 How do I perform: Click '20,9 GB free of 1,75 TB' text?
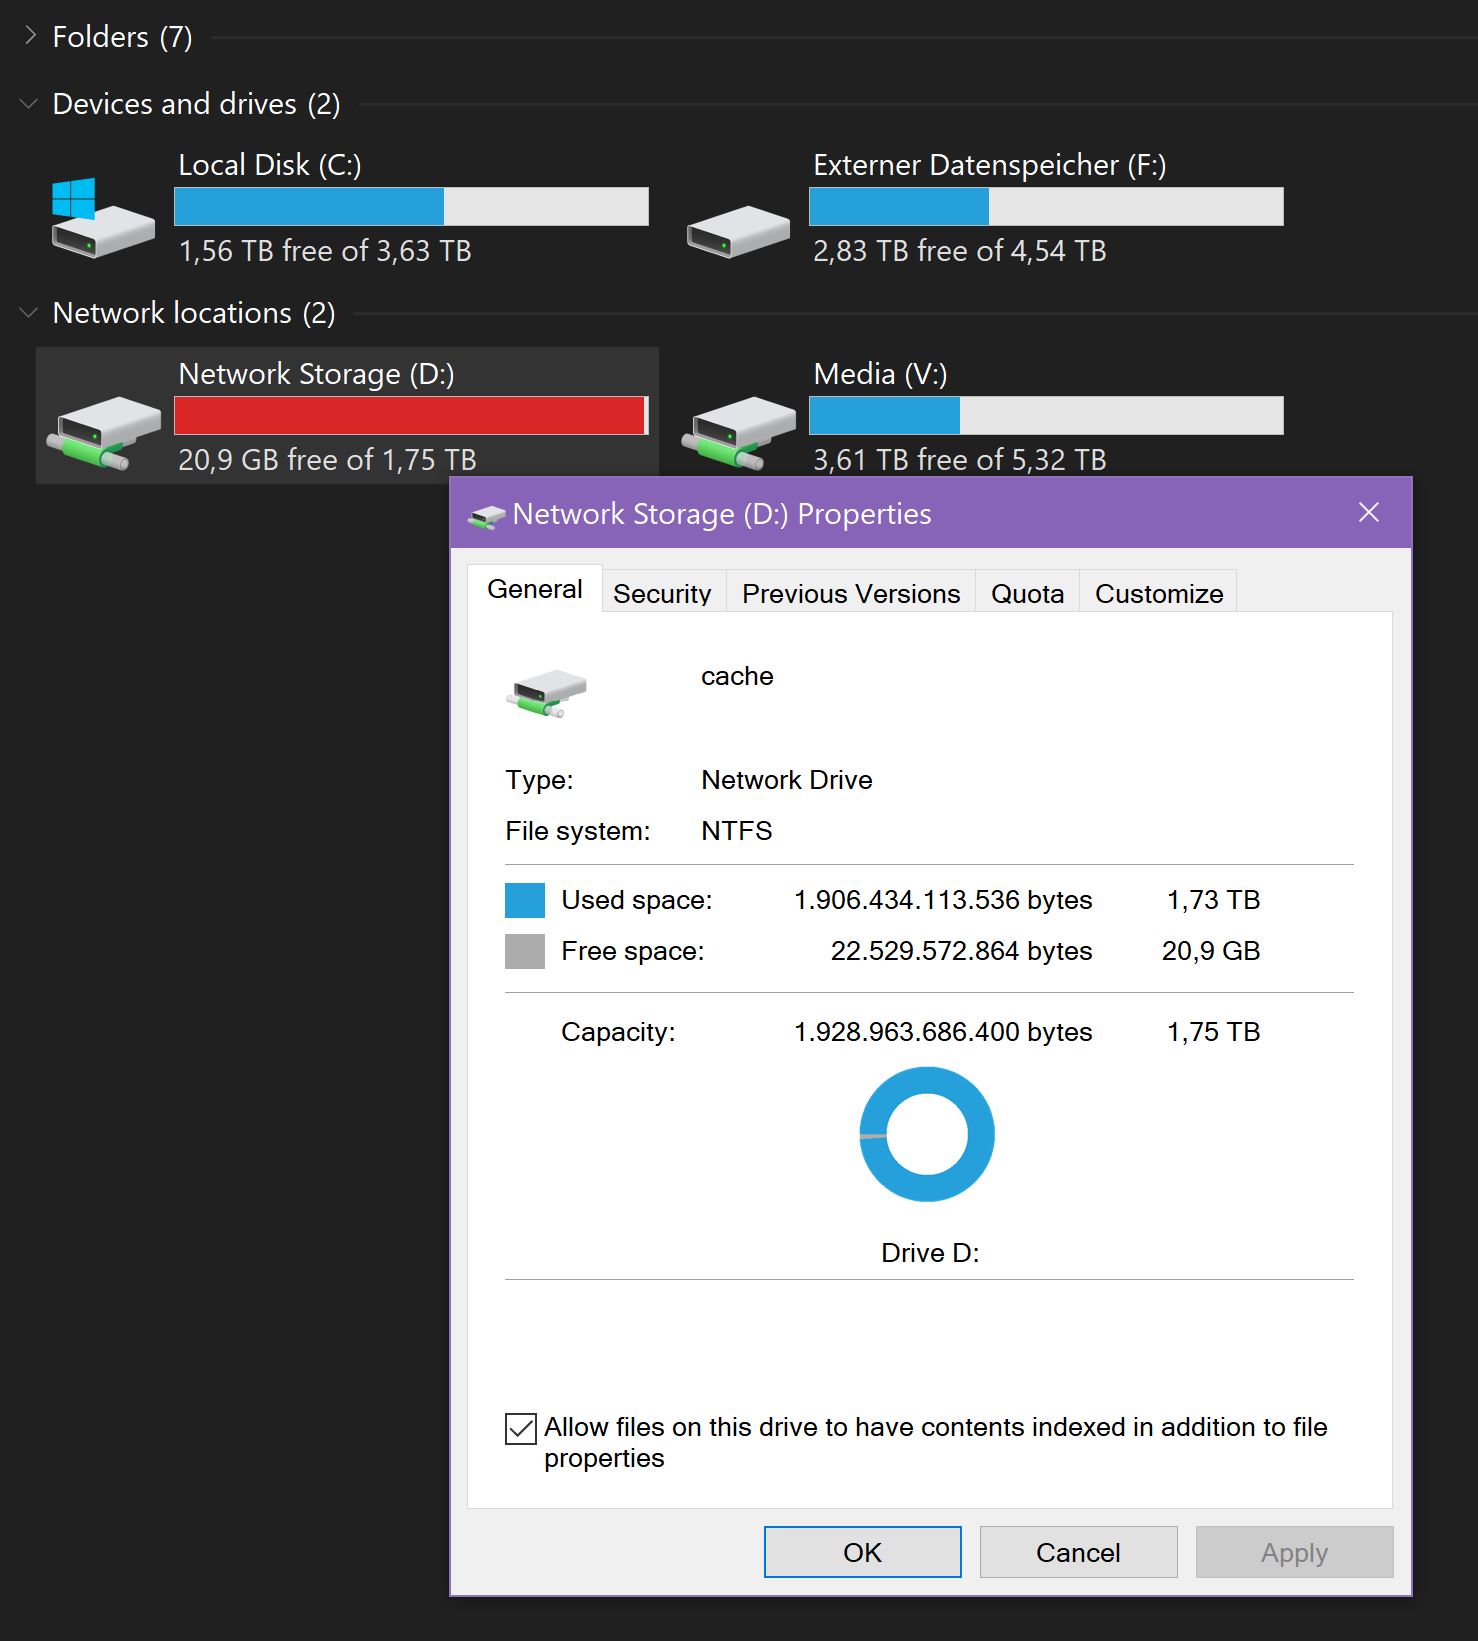pos(327,460)
